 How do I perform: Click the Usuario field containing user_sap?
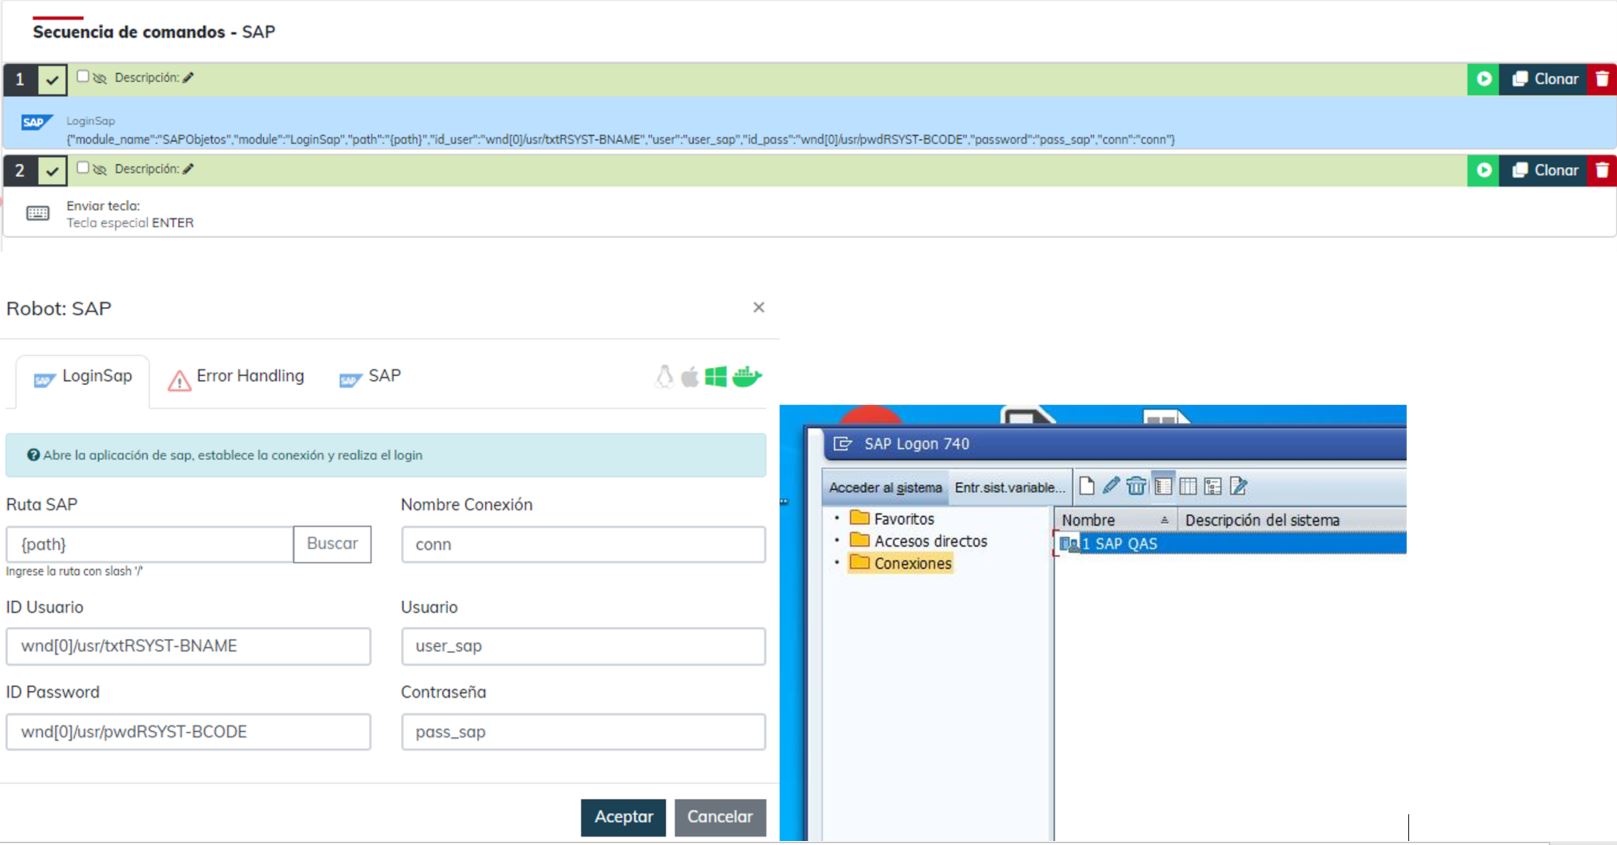pyautogui.click(x=583, y=646)
